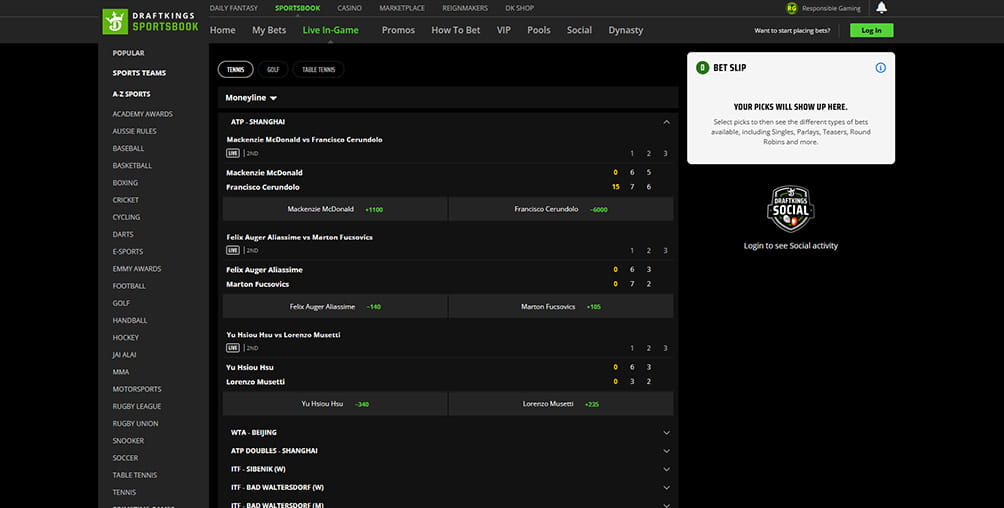Open Dynasty navigation item

(x=626, y=30)
